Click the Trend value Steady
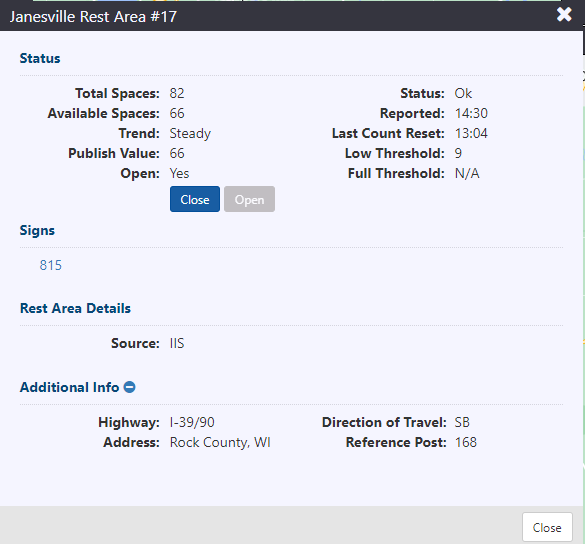The height and width of the screenshot is (544, 585). point(190,134)
